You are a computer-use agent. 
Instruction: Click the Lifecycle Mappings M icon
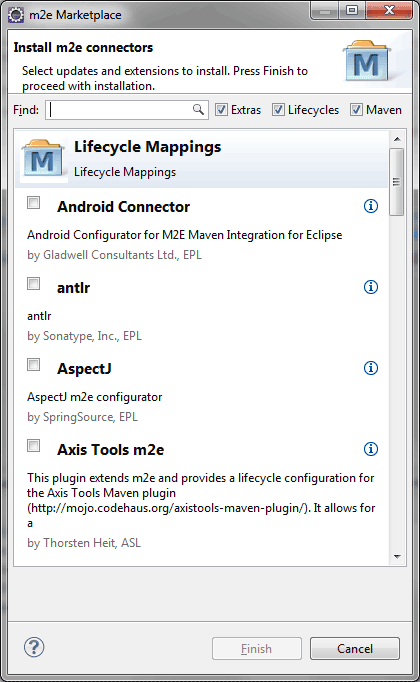tap(43, 159)
